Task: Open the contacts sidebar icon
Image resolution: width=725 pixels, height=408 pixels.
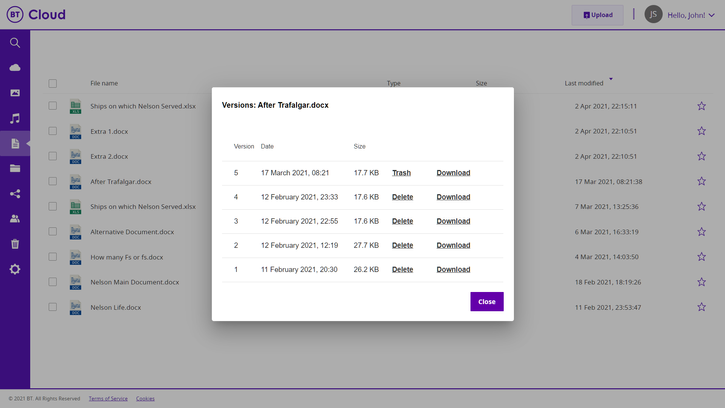Action: tap(15, 219)
